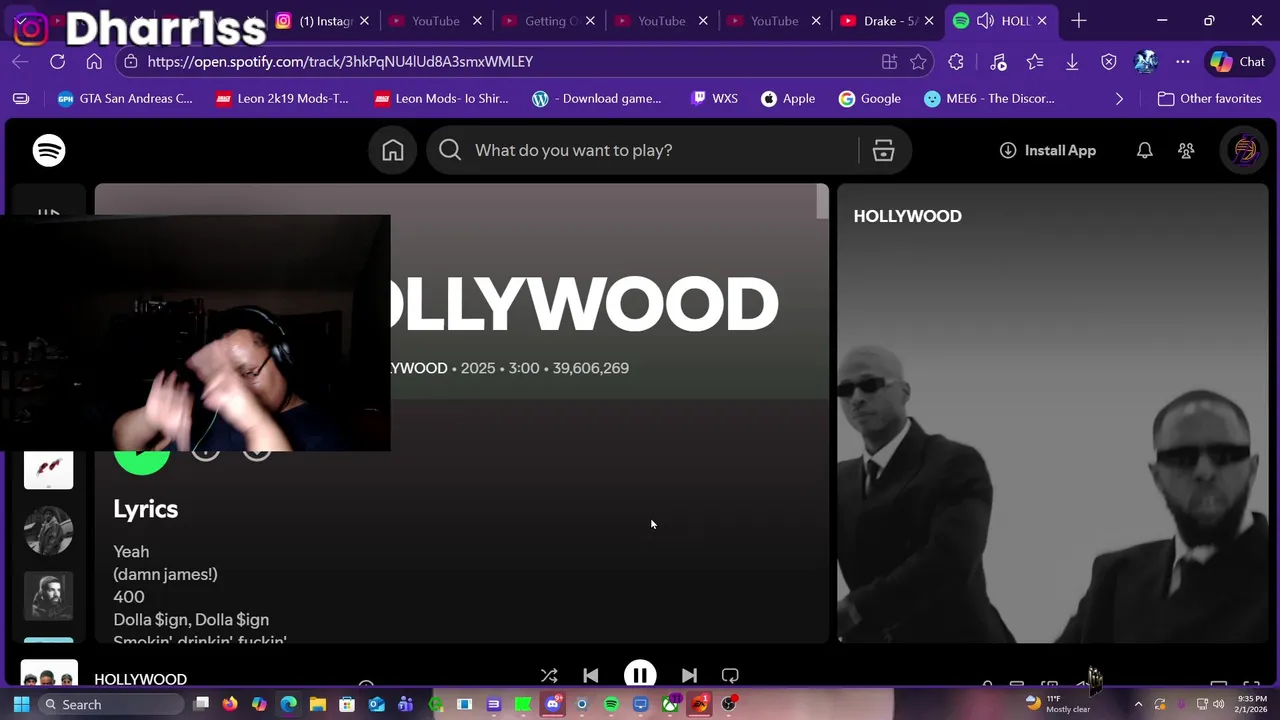Screen dimensions: 1280x720
Task: Open MEE6 Discord bookmark
Action: point(989,99)
